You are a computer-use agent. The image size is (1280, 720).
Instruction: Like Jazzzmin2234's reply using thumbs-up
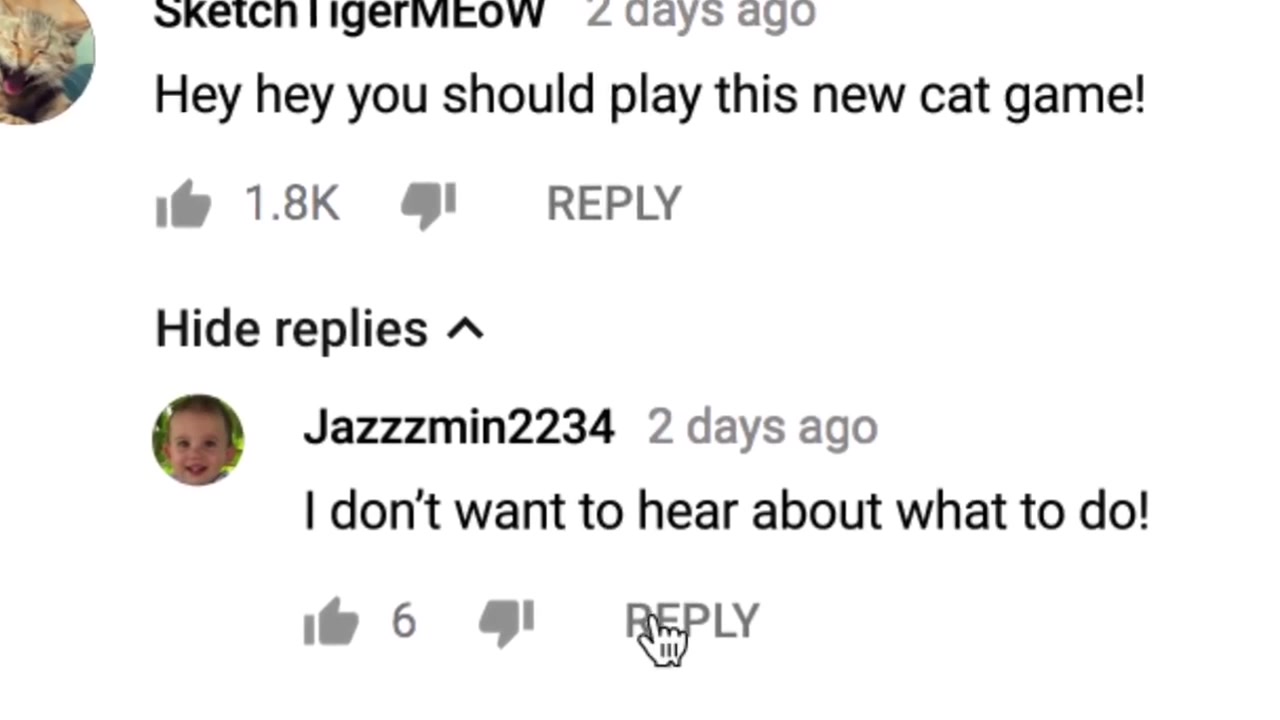point(331,621)
